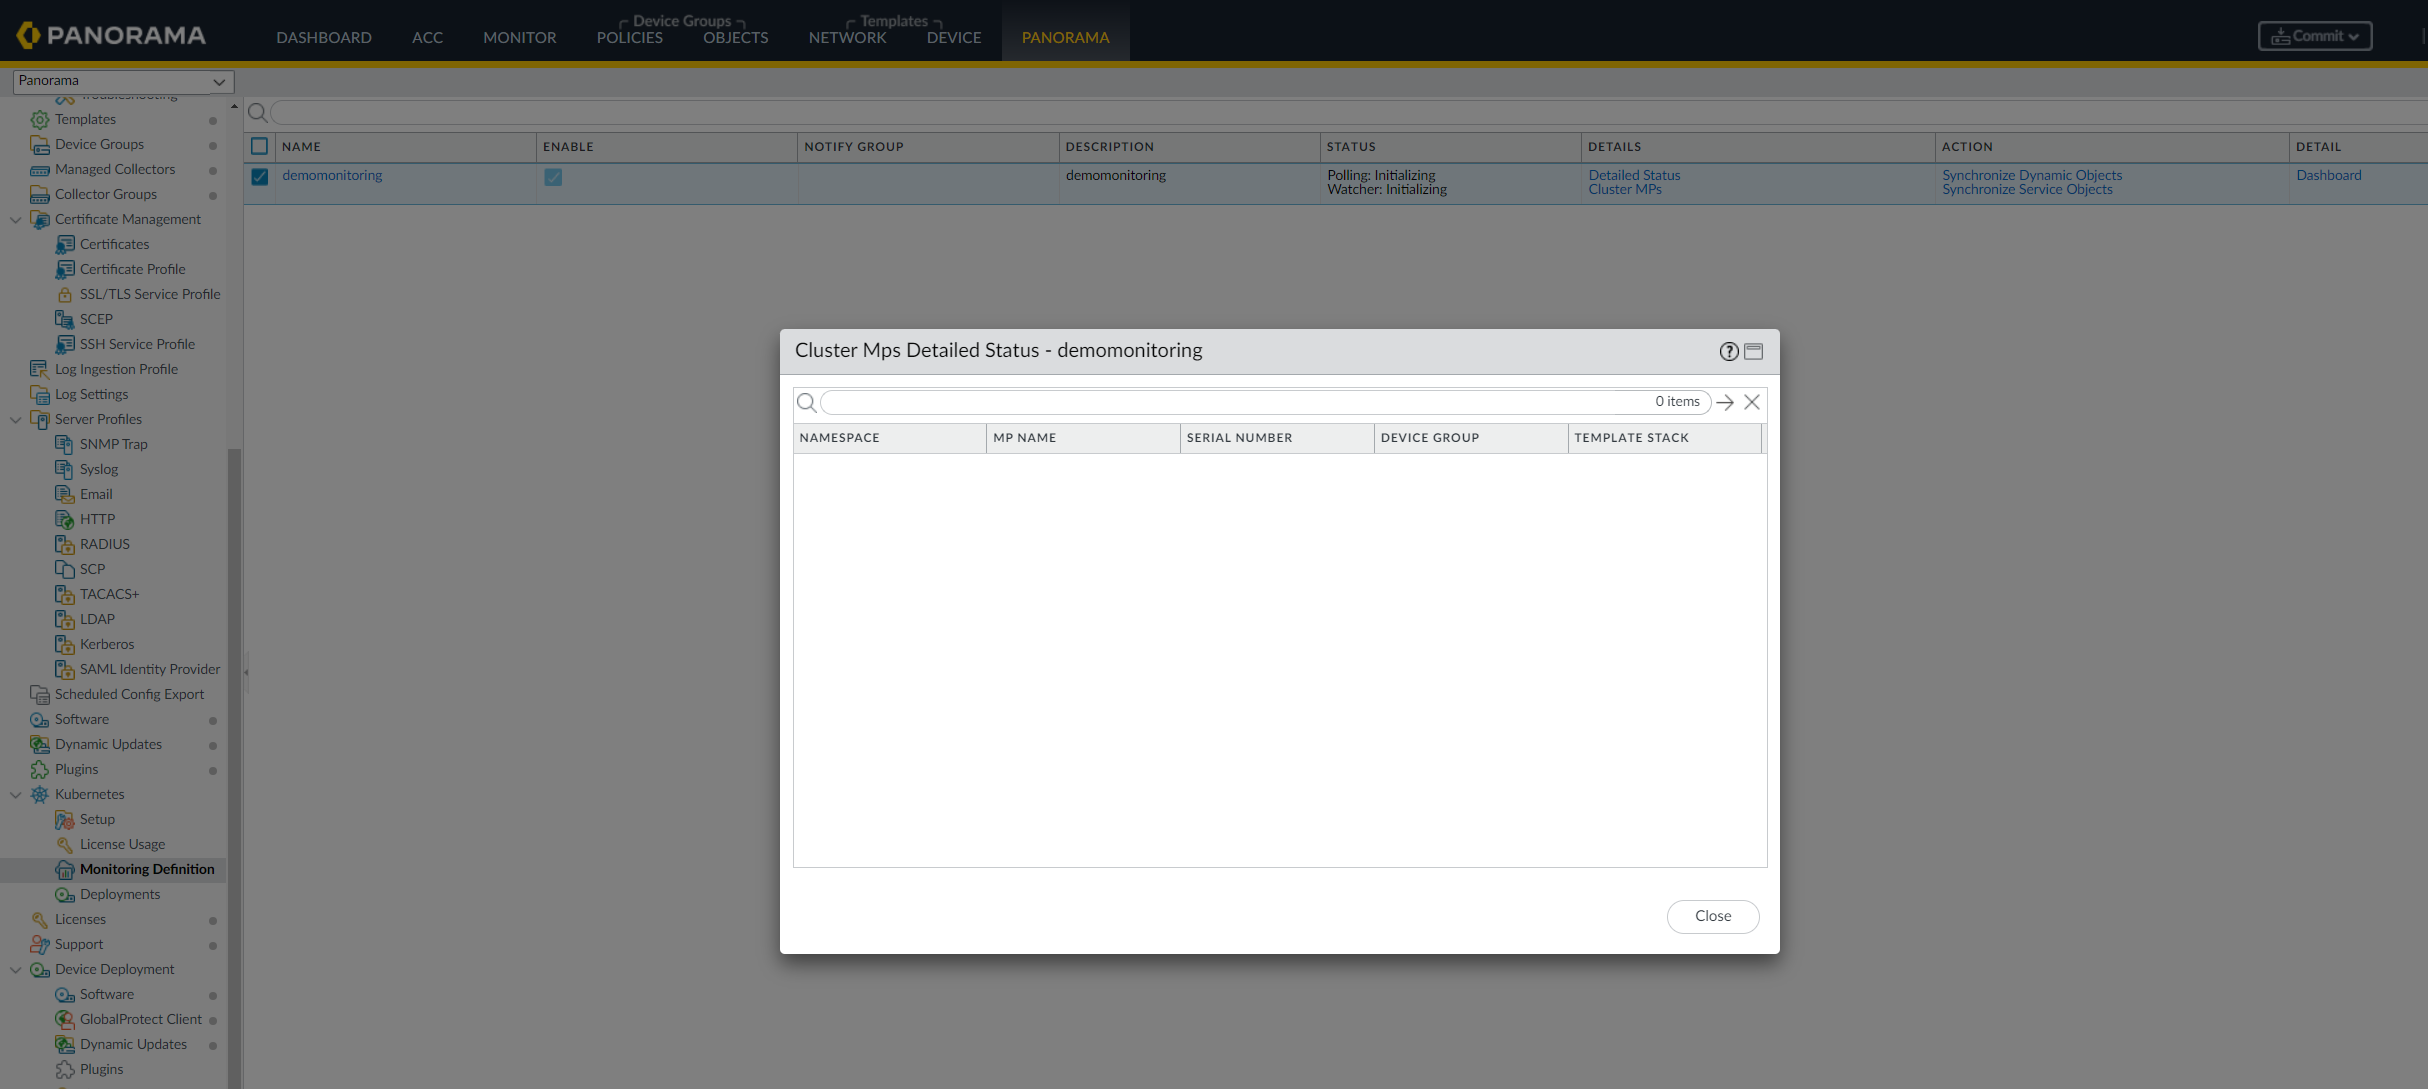Click the Kubernetes helm icon in sidebar
The height and width of the screenshot is (1089, 2428).
pos(40,794)
